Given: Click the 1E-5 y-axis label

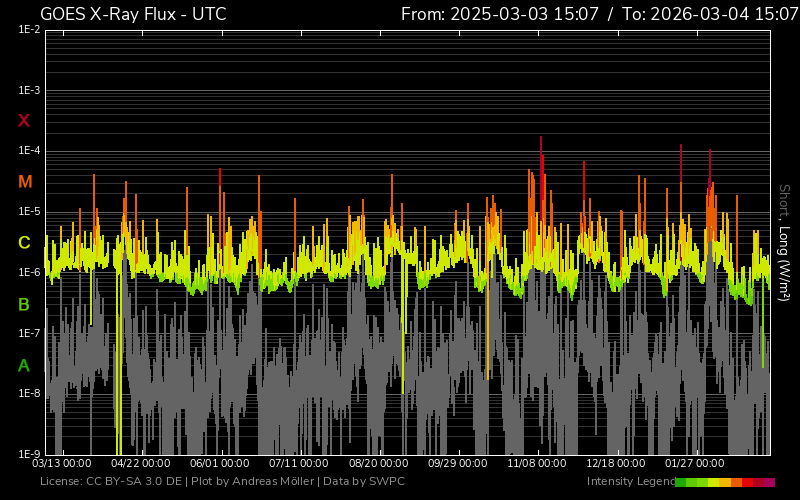Looking at the screenshot, I should click(x=29, y=212).
